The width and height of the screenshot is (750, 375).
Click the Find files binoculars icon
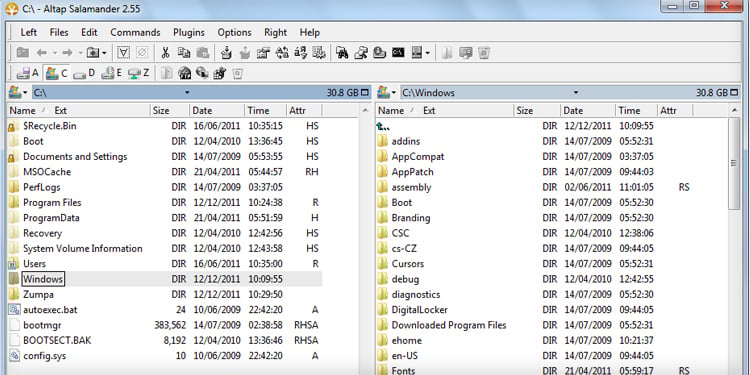(342, 53)
